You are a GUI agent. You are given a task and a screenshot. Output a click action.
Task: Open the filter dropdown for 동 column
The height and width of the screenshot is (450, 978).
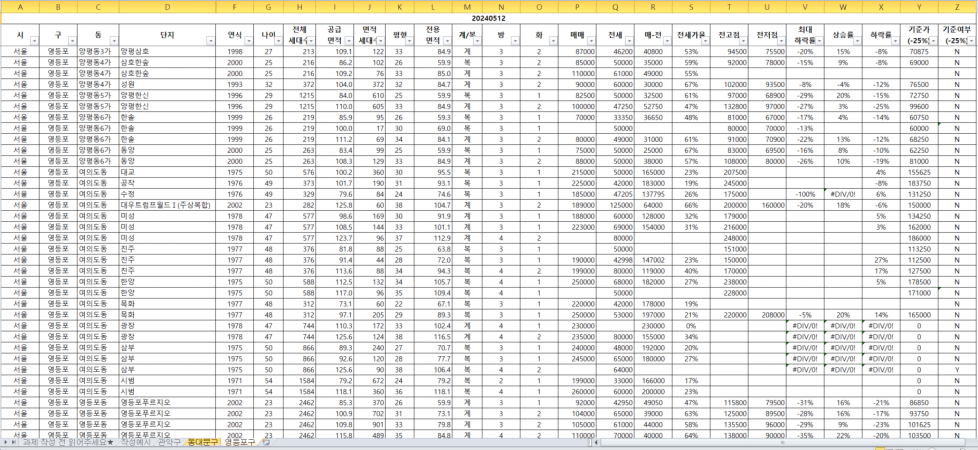click(114, 41)
